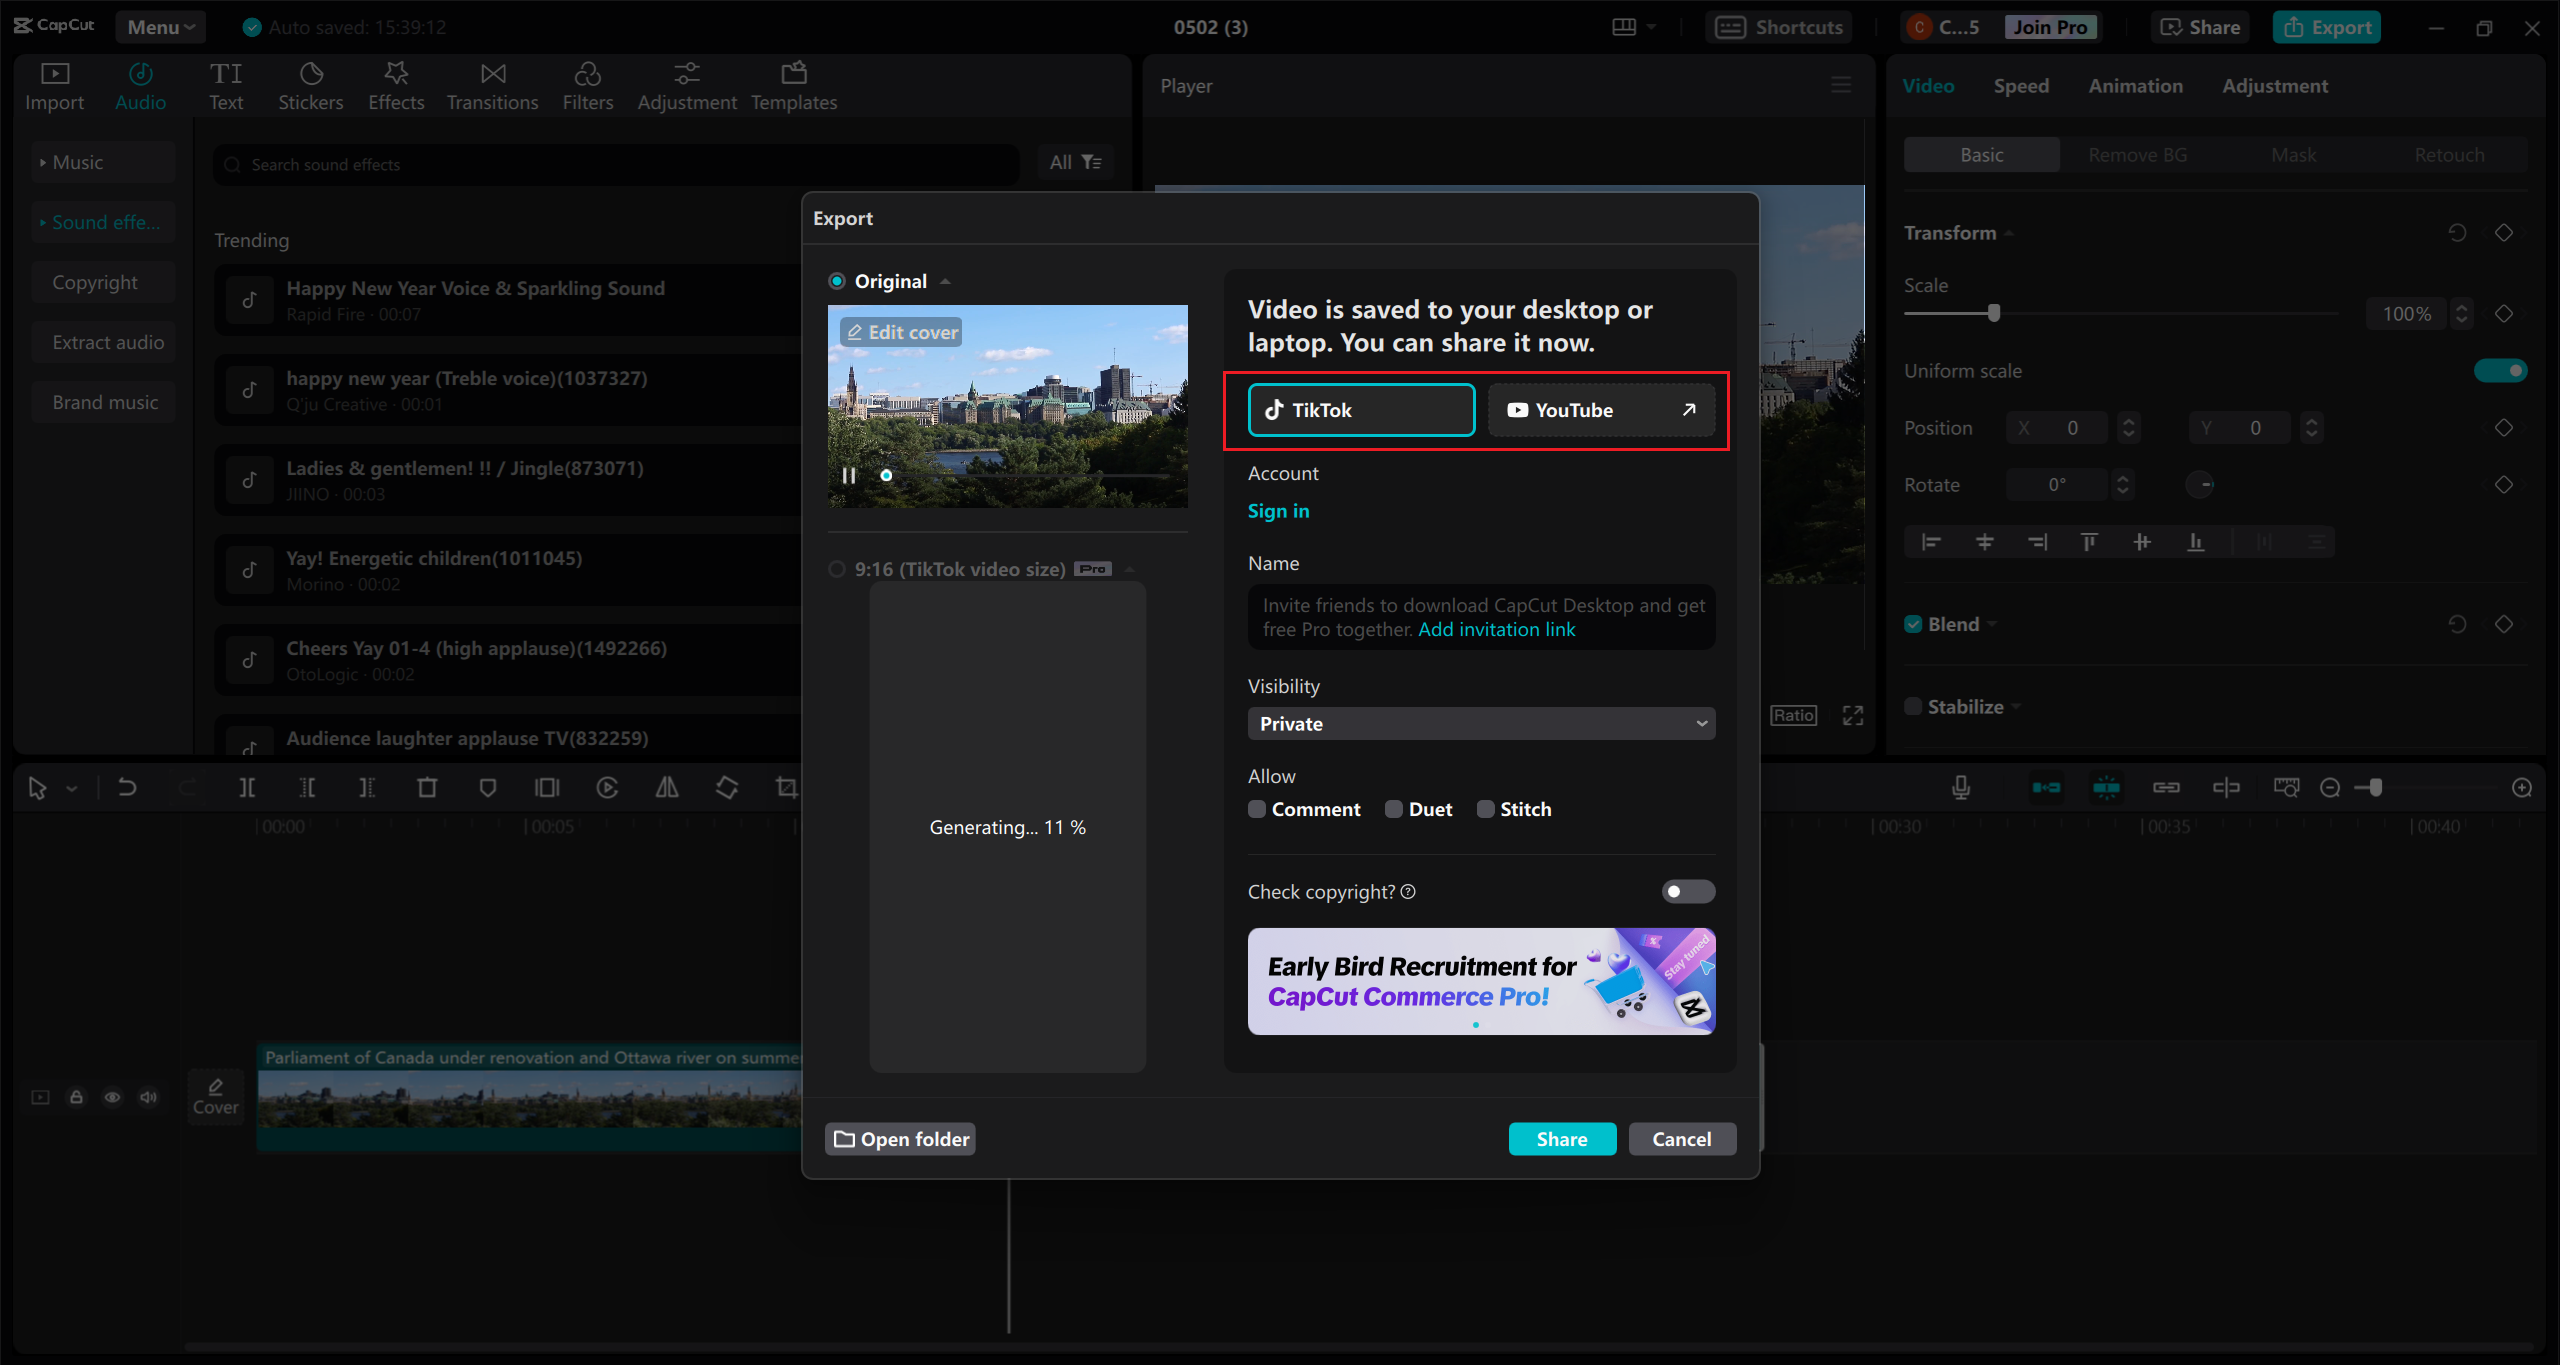Screen dimensions: 2560x1365
Task: Pause the export preview playback
Action: (x=849, y=476)
